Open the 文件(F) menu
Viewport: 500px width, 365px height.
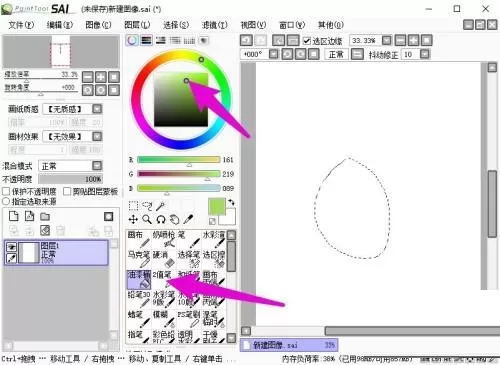21,25
